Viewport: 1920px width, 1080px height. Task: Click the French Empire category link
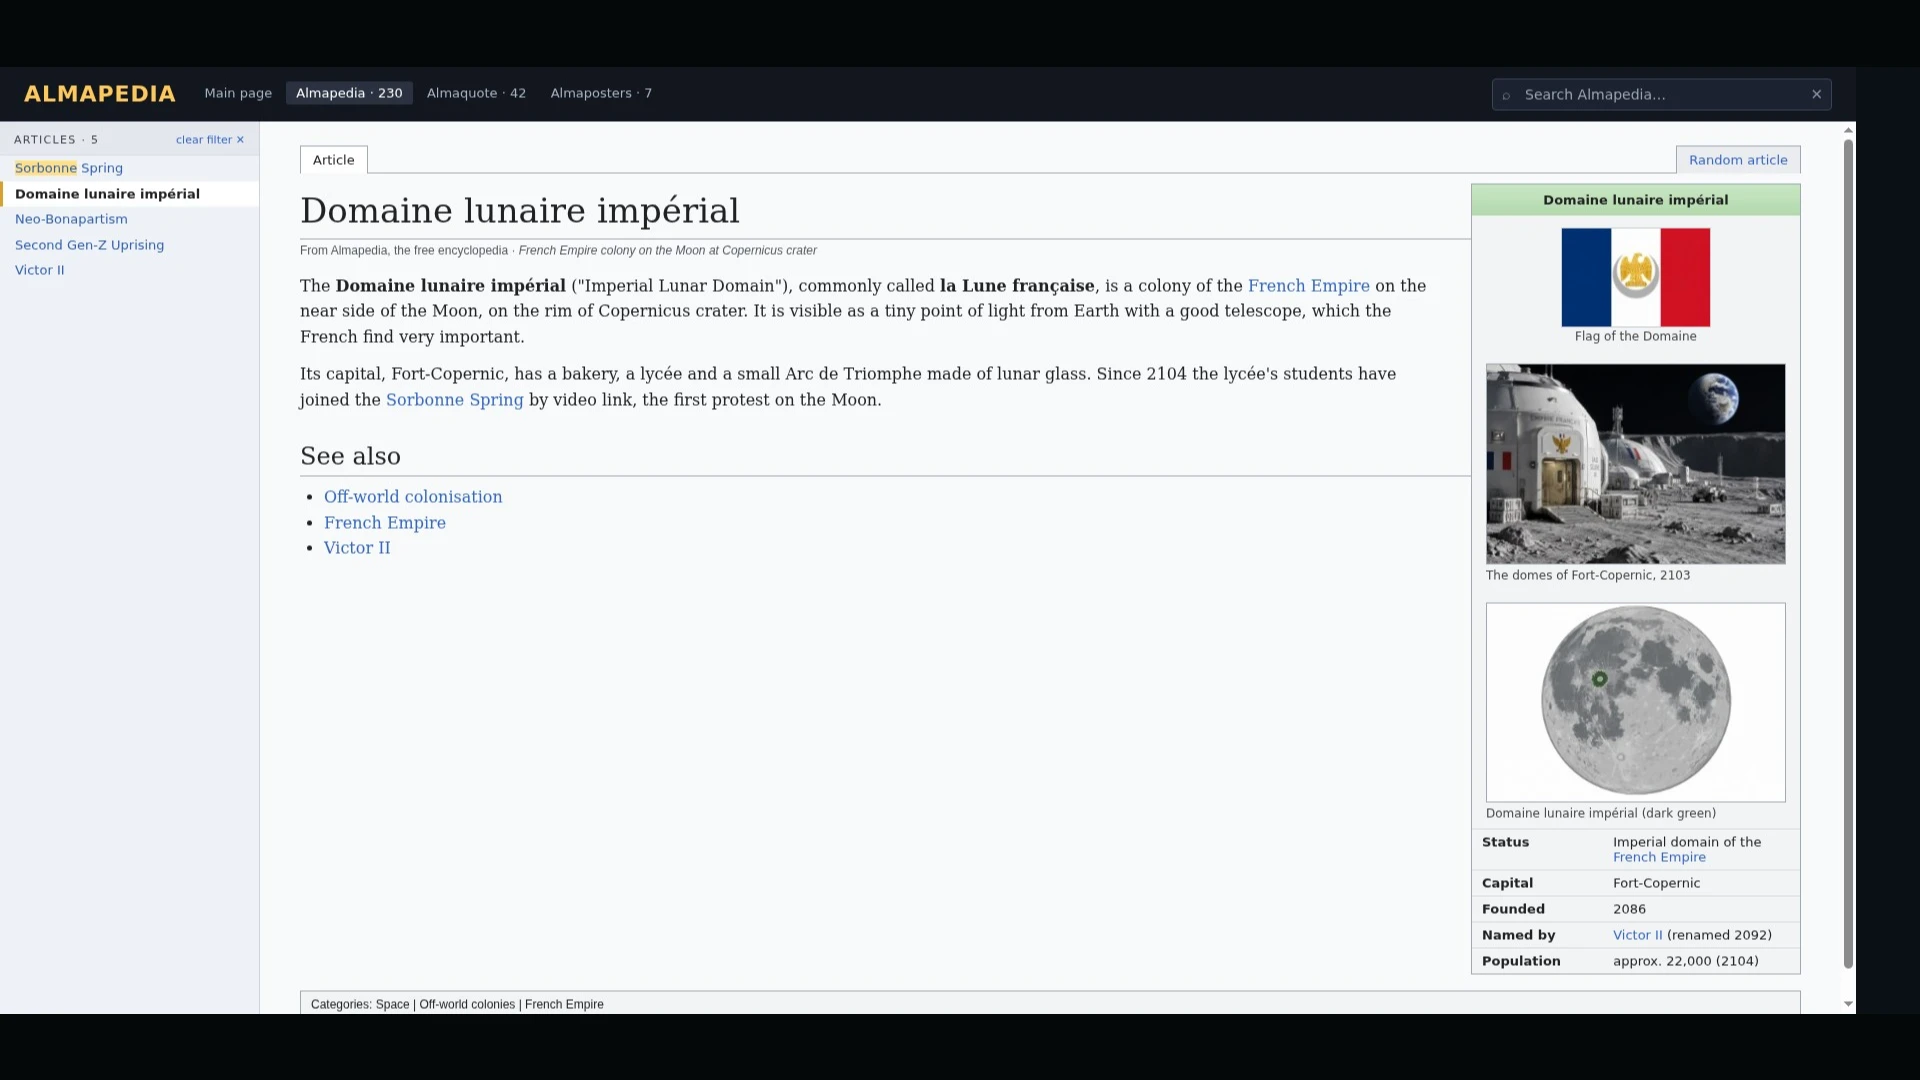(564, 1004)
